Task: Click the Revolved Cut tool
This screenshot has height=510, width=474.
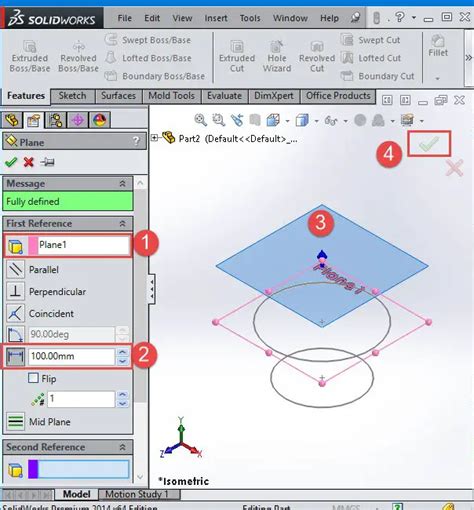Action: tap(317, 56)
